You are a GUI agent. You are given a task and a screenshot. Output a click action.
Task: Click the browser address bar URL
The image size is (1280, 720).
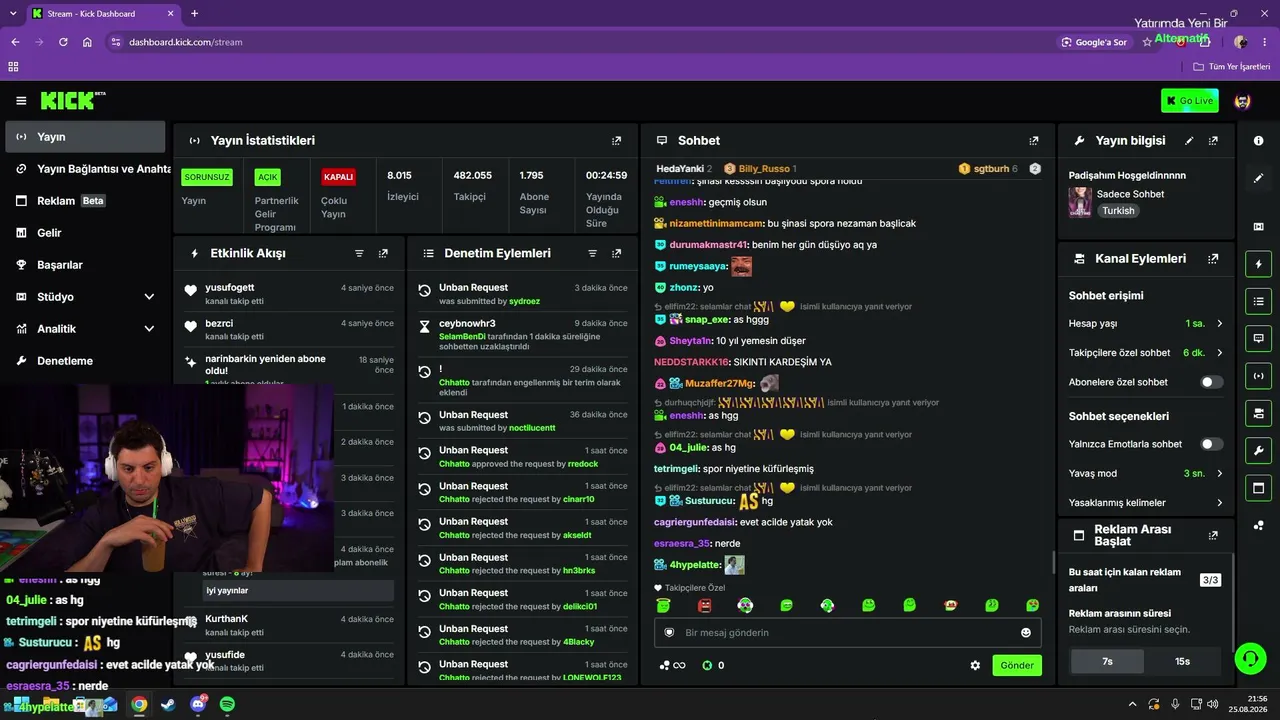click(185, 42)
